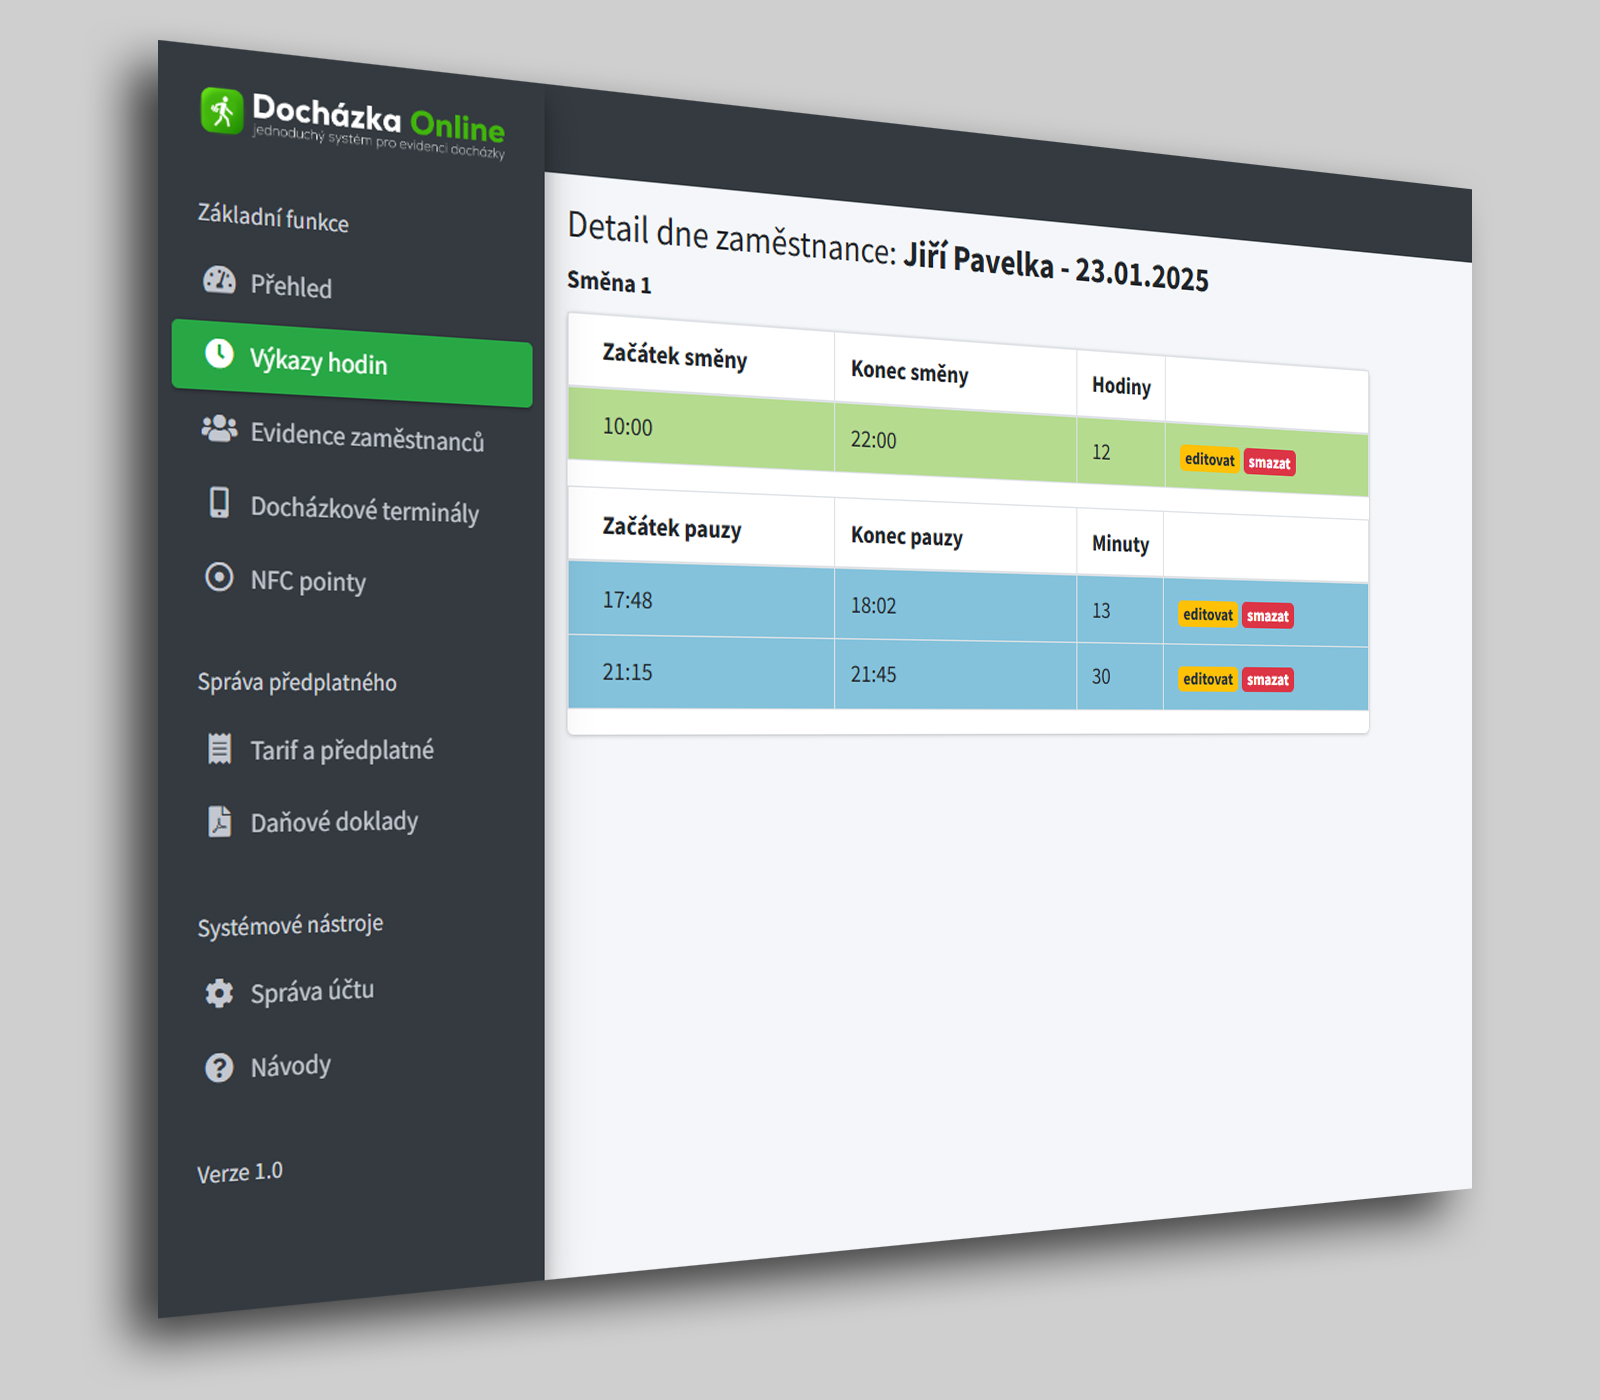The height and width of the screenshot is (1400, 1600).
Task: Click pause start time 17:48
Action: (627, 600)
